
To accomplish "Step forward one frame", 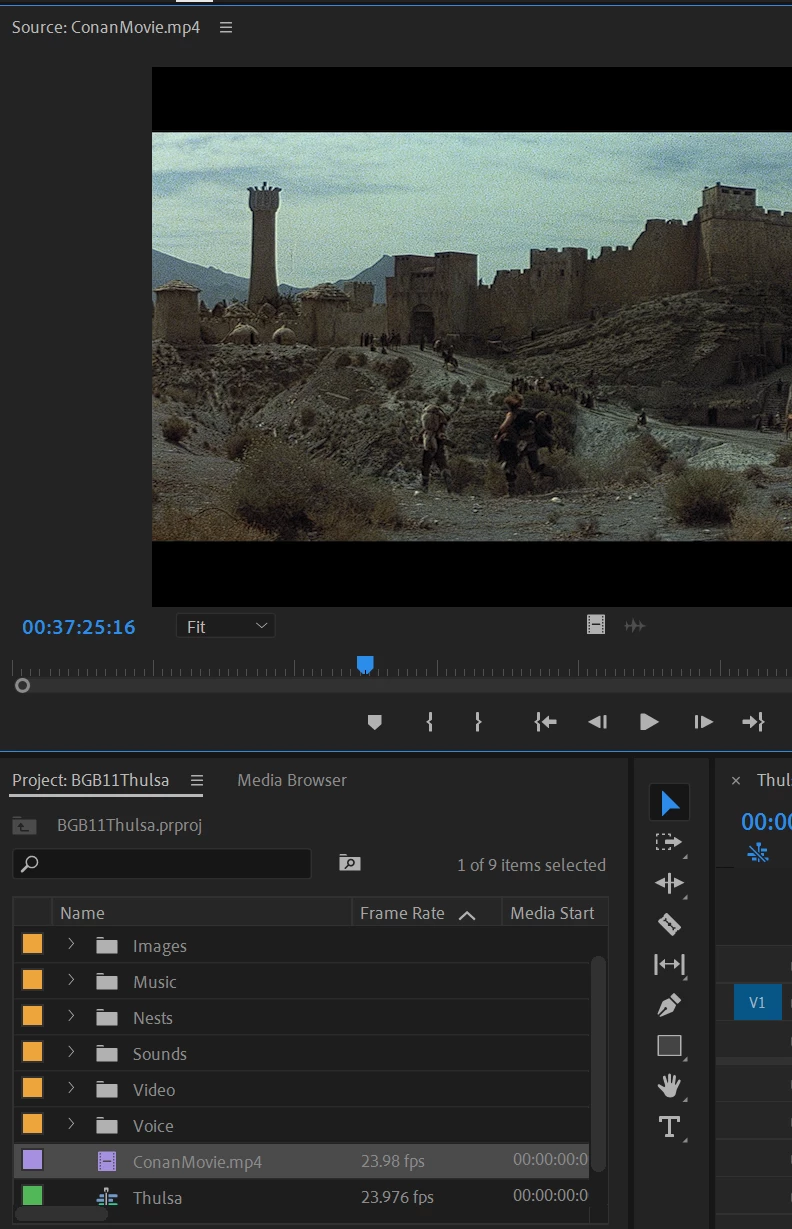I will pos(703,721).
